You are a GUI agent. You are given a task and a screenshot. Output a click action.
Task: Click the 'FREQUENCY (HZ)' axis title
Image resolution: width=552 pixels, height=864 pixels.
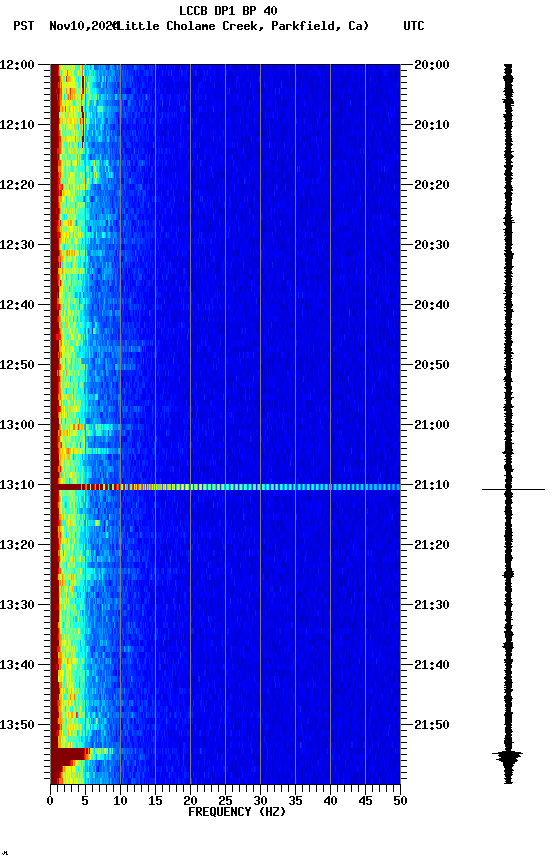coord(237,812)
